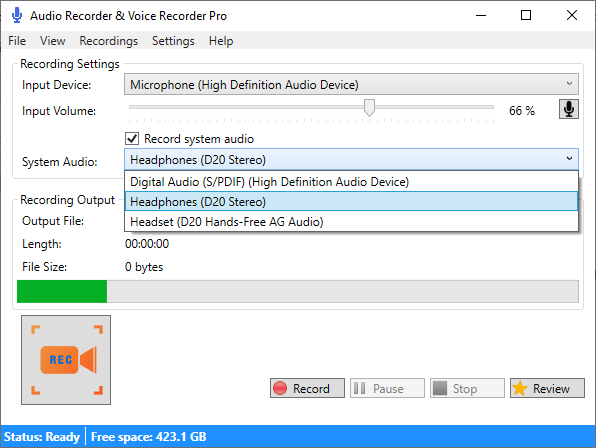Open the File menu
The height and width of the screenshot is (448, 596).
(17, 41)
